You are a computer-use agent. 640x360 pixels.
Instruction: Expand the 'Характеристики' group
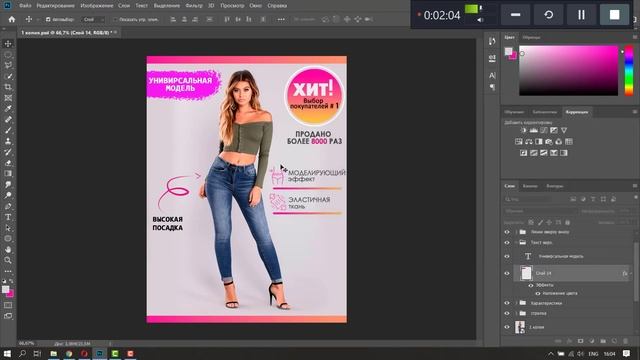pyautogui.click(x=516, y=303)
